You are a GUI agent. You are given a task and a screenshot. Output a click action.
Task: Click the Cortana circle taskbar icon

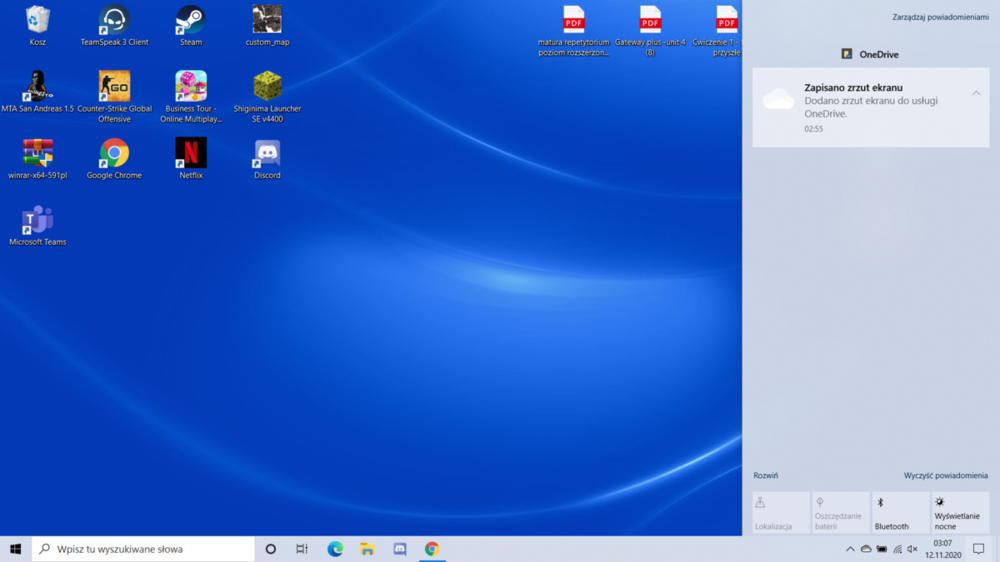(270, 549)
